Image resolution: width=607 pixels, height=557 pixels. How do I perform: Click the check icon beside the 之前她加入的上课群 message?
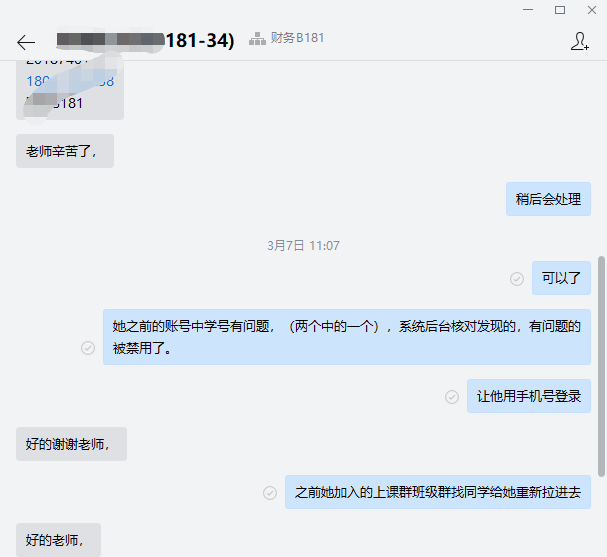coord(270,493)
